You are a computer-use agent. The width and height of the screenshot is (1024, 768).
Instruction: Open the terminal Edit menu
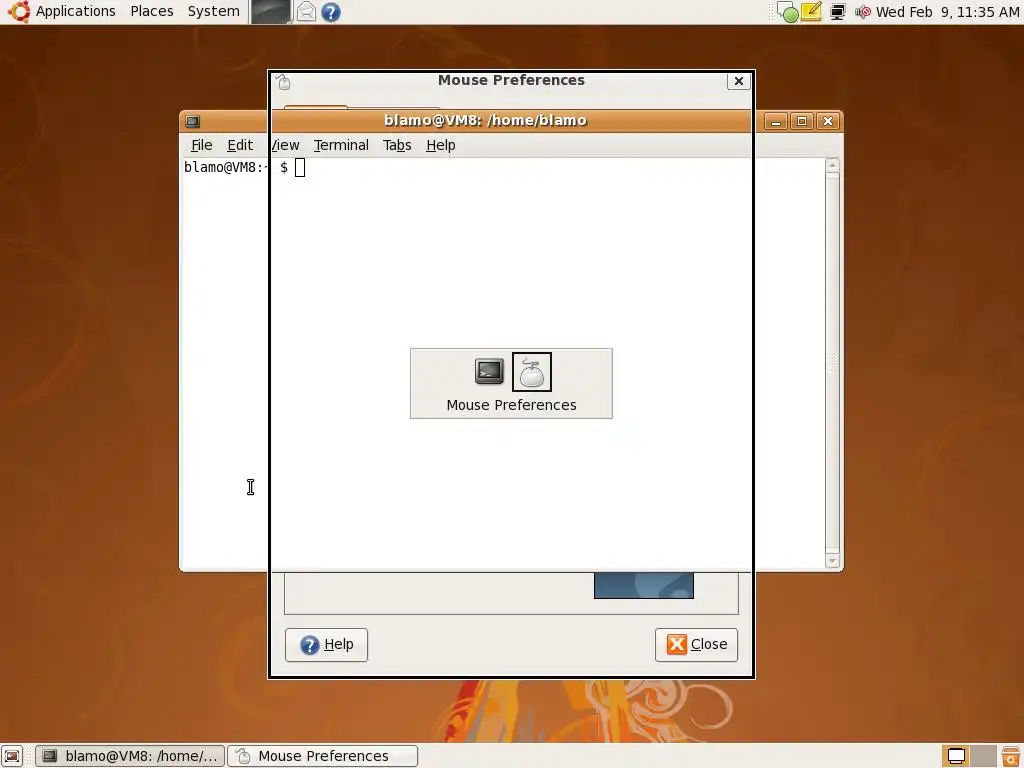point(240,145)
